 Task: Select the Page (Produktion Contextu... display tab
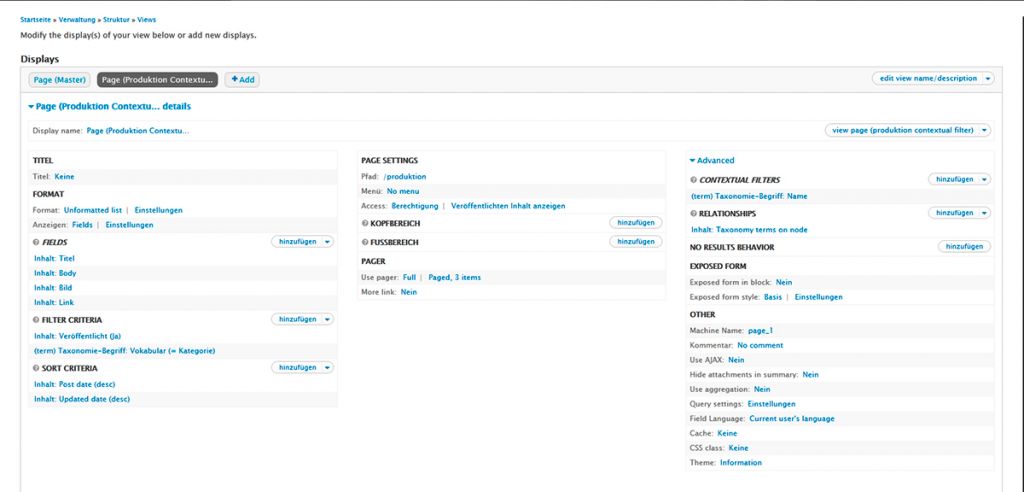pos(157,79)
